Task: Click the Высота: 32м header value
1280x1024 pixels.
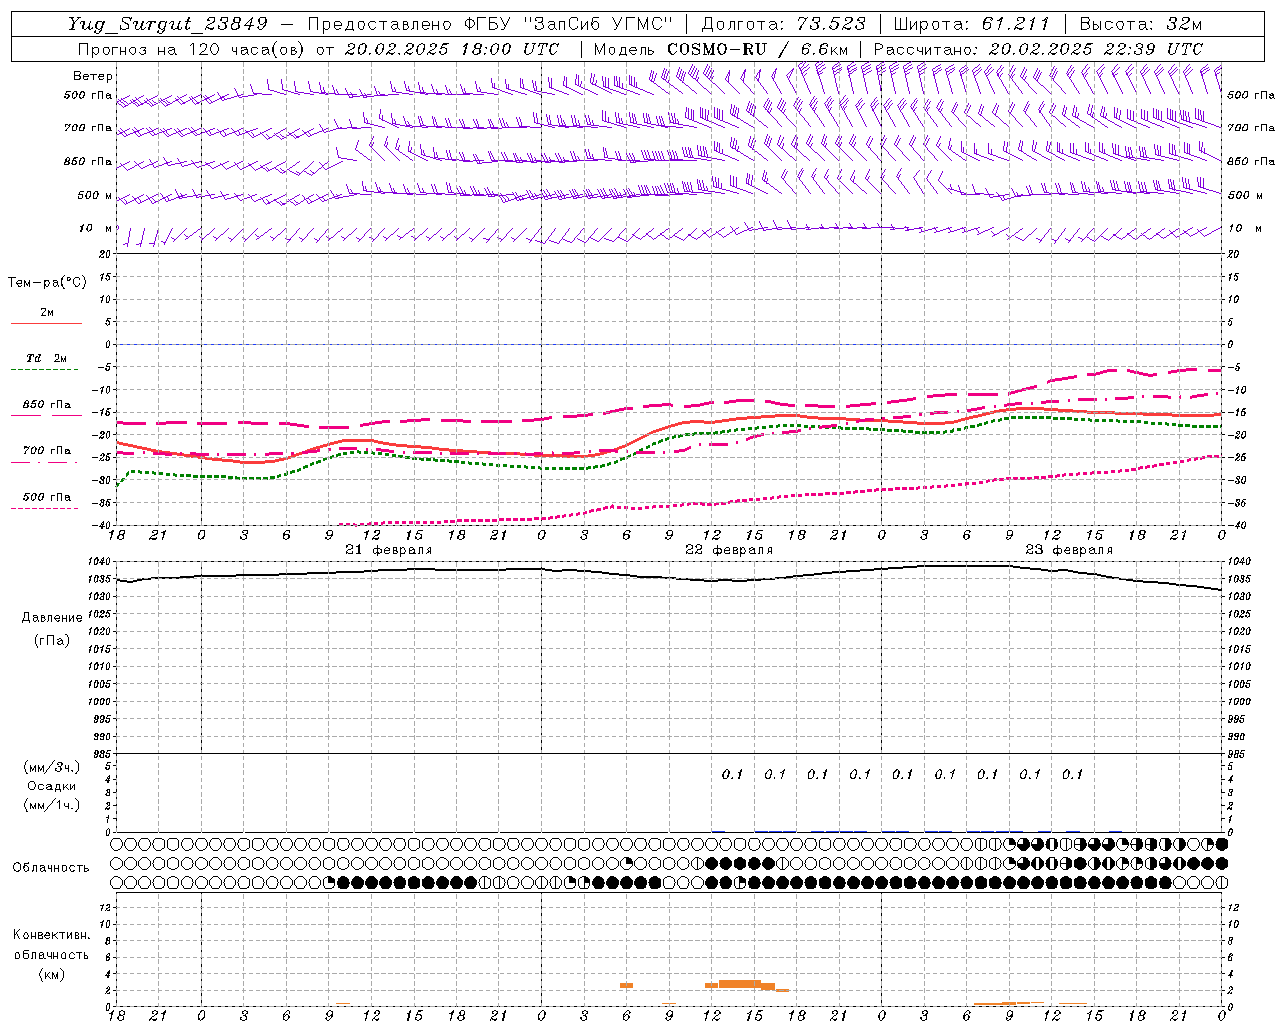Action: [1139, 24]
